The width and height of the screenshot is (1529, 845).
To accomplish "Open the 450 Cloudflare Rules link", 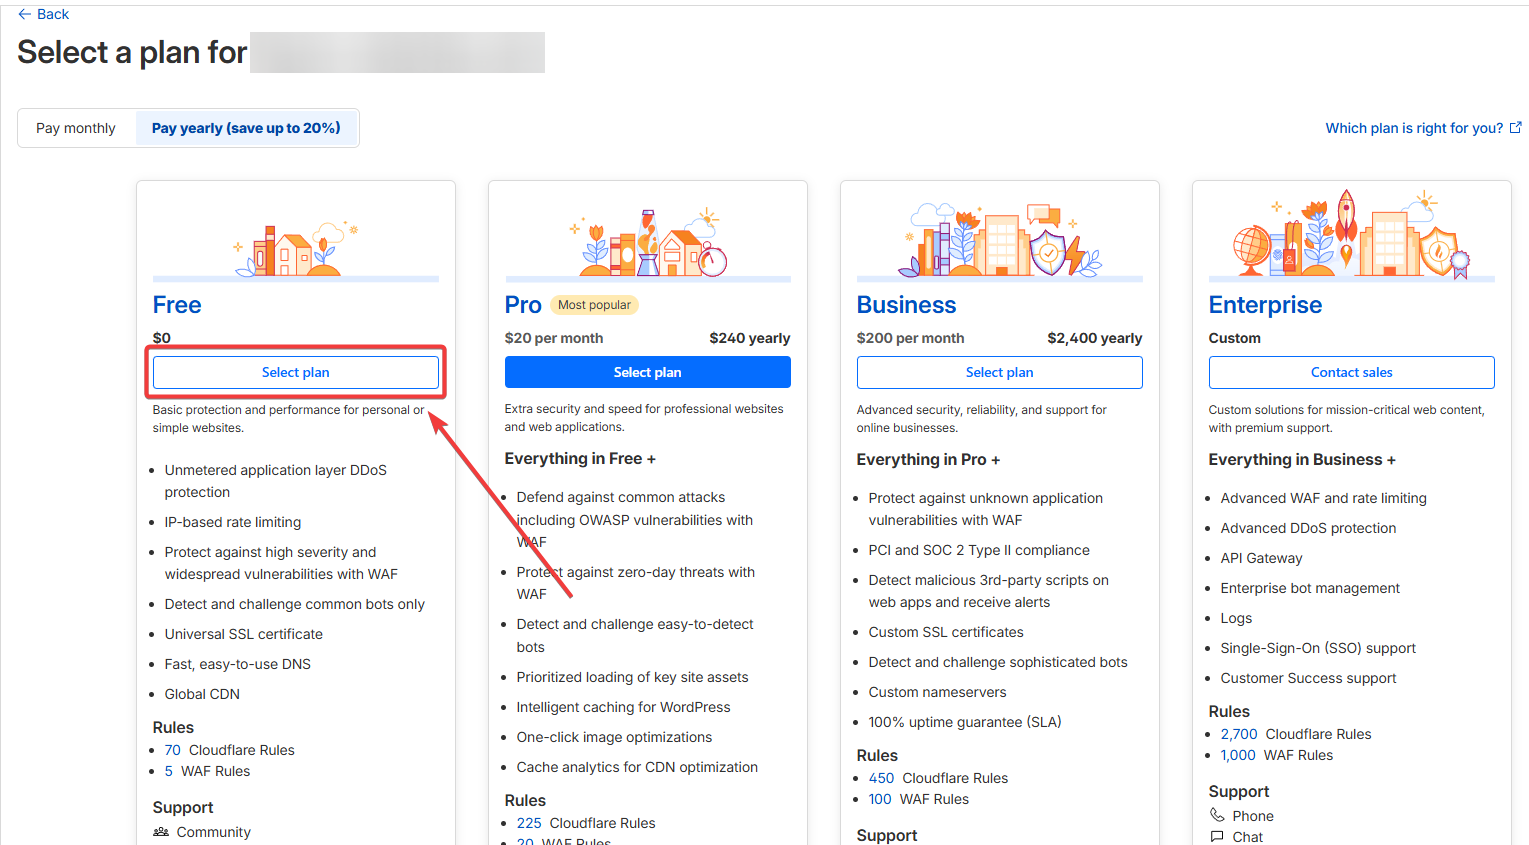I will (x=881, y=778).
